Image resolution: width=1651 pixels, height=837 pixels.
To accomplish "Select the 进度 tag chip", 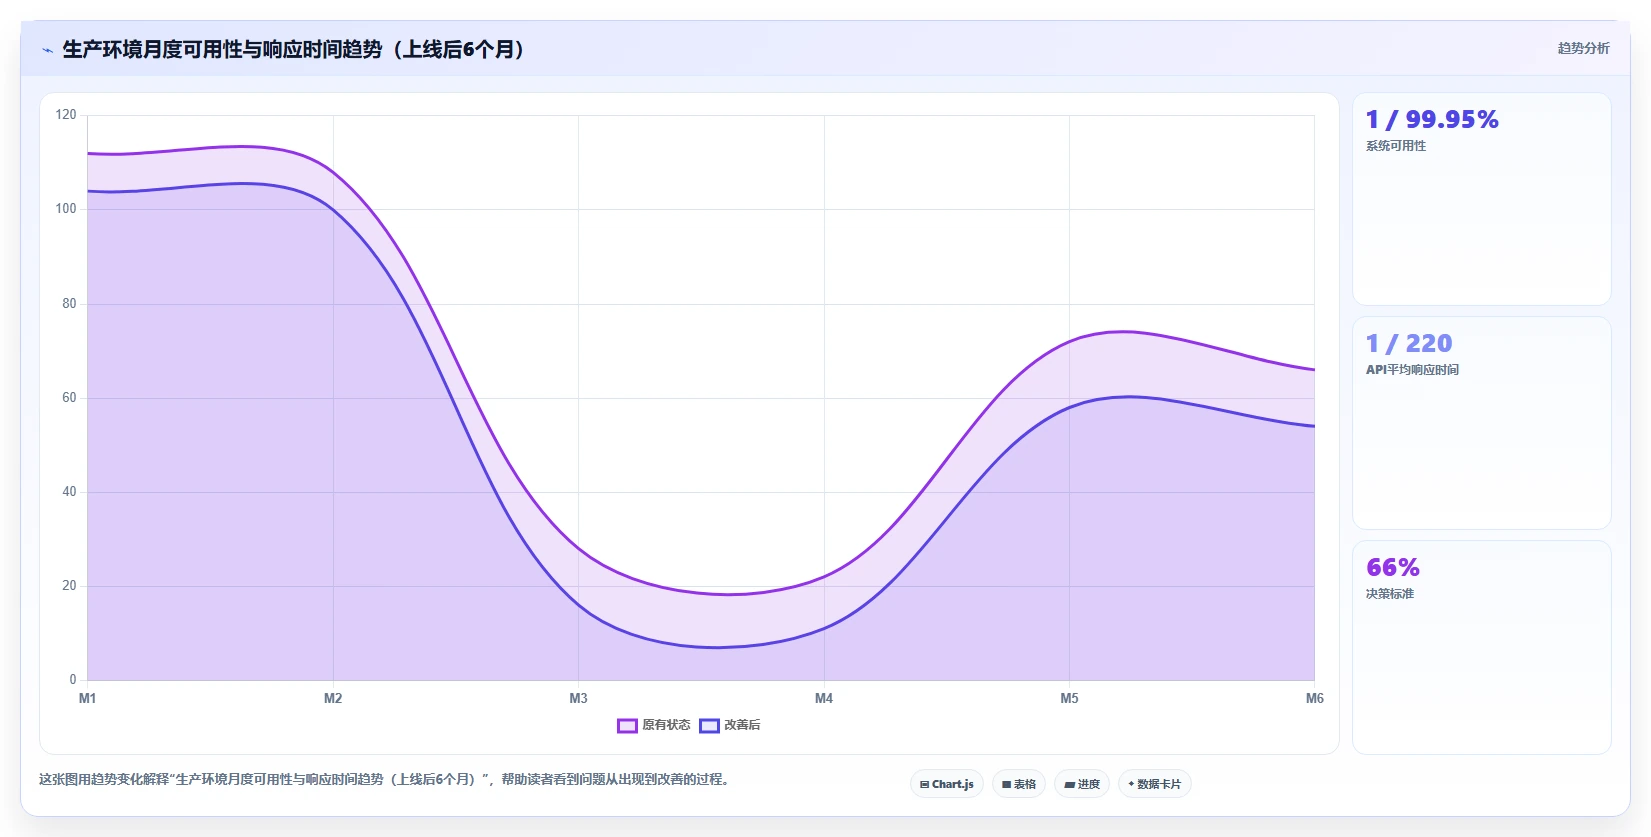I will pos(1082,784).
